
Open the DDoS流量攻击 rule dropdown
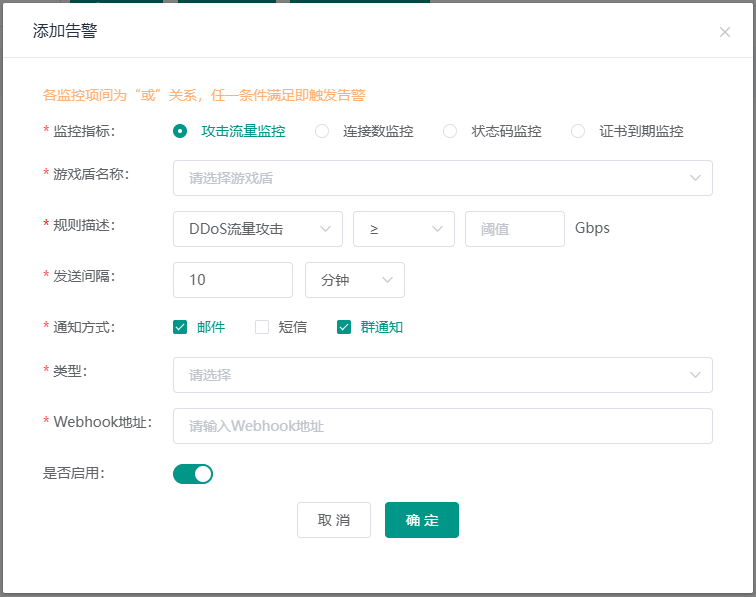click(258, 229)
